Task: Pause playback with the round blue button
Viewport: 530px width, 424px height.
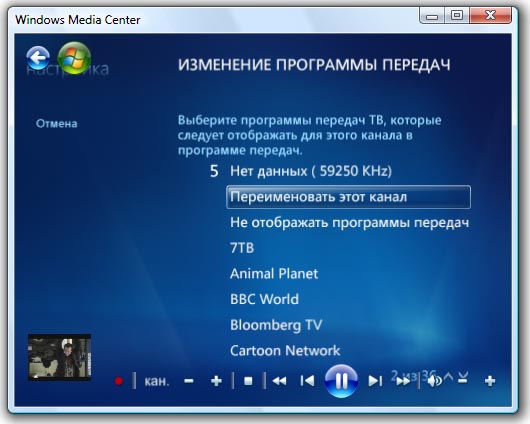Action: click(341, 381)
